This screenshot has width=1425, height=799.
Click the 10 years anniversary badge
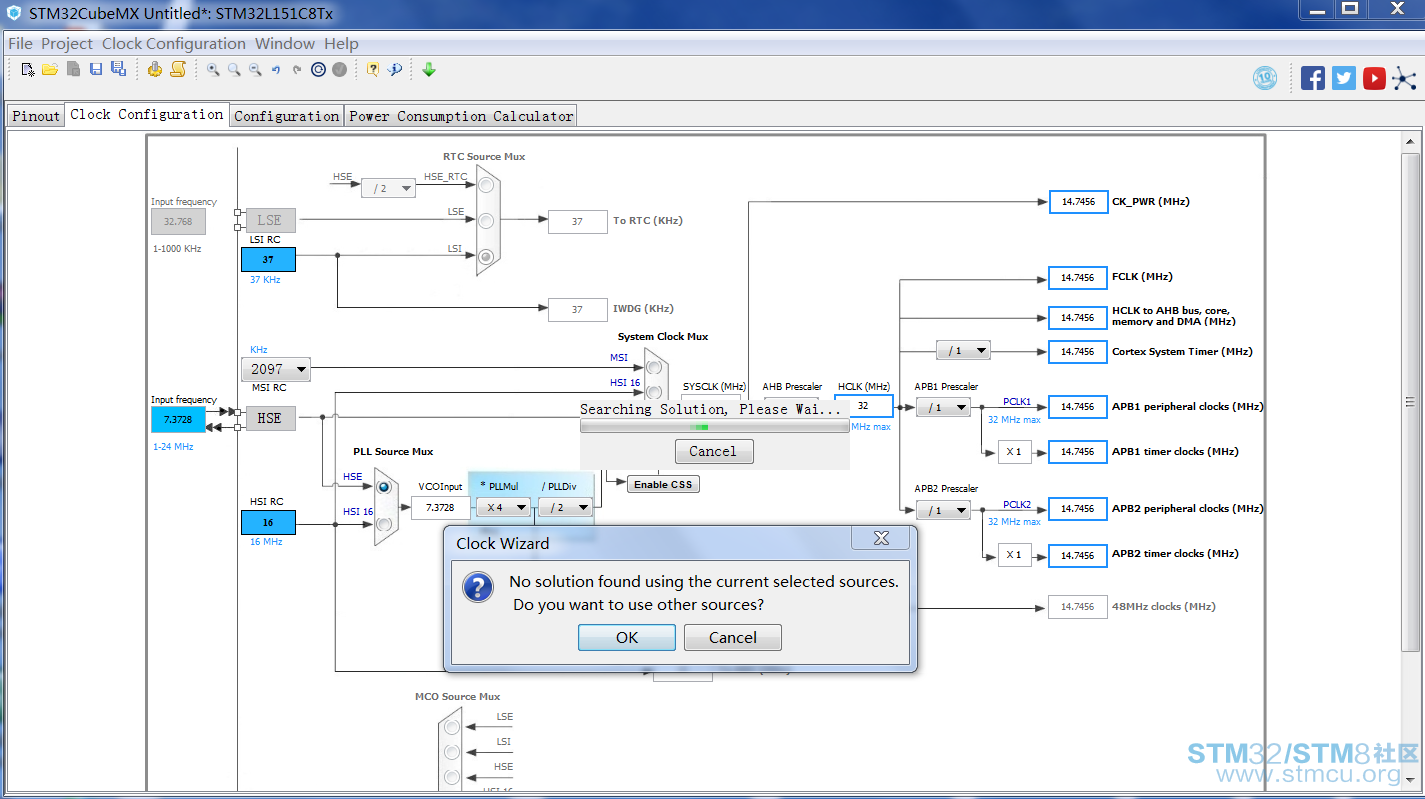1265,78
